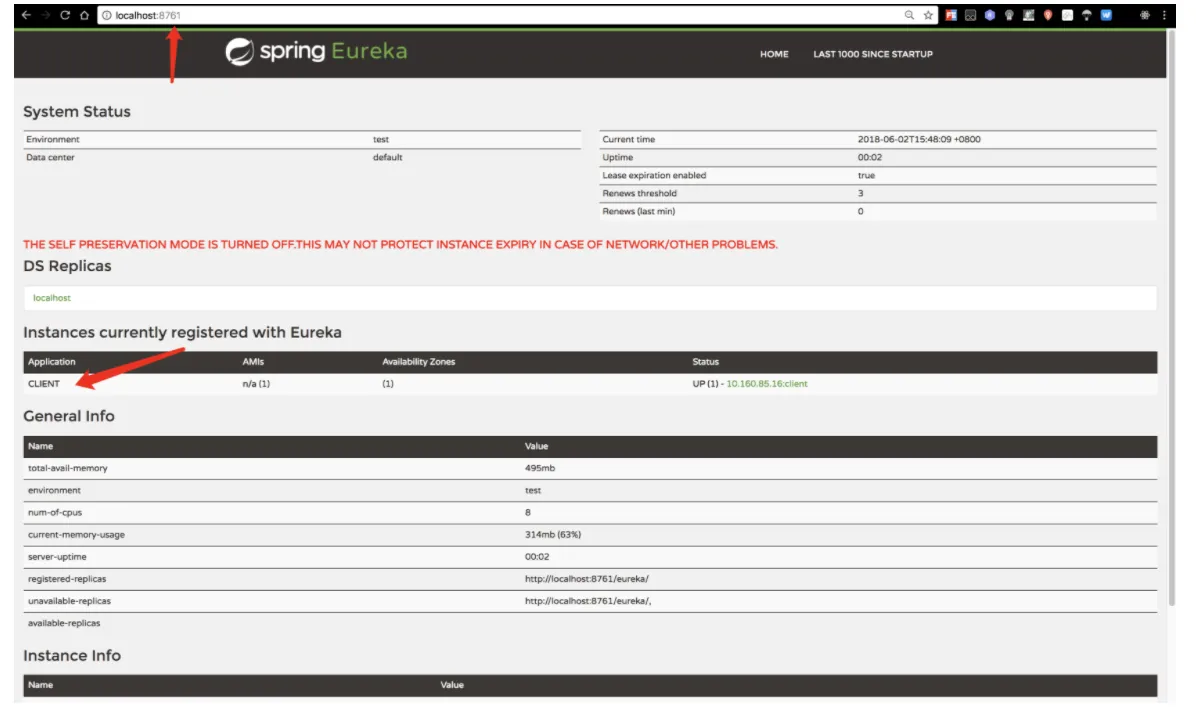The height and width of the screenshot is (714, 1196).
Task: Click the red self preservation warning text
Action: (400, 245)
